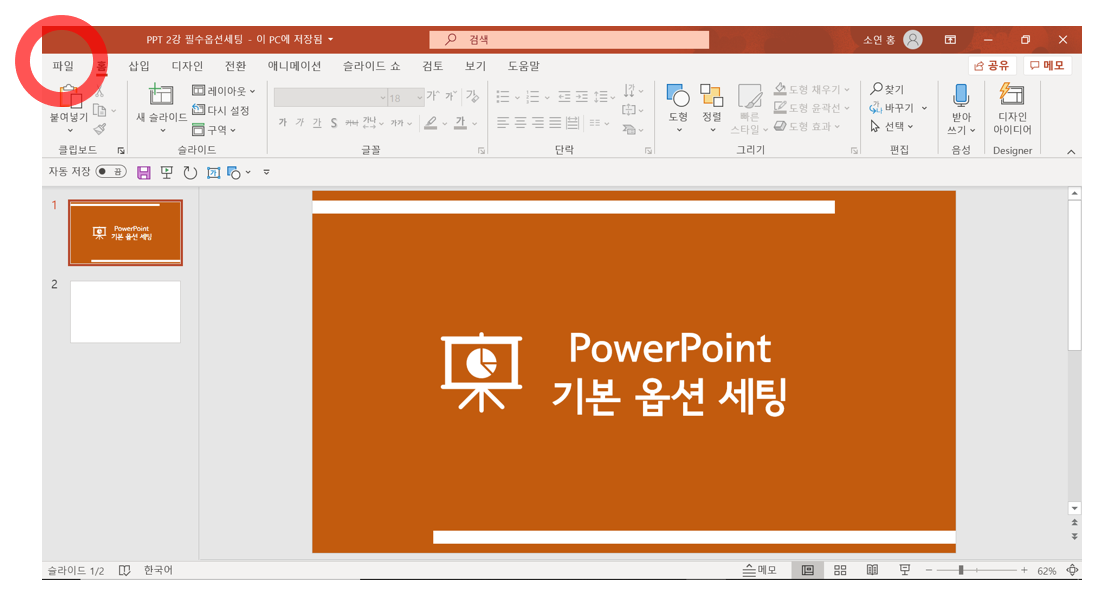Open the 애니메이션 ribbon tab
The image size is (1102, 597).
point(294,66)
